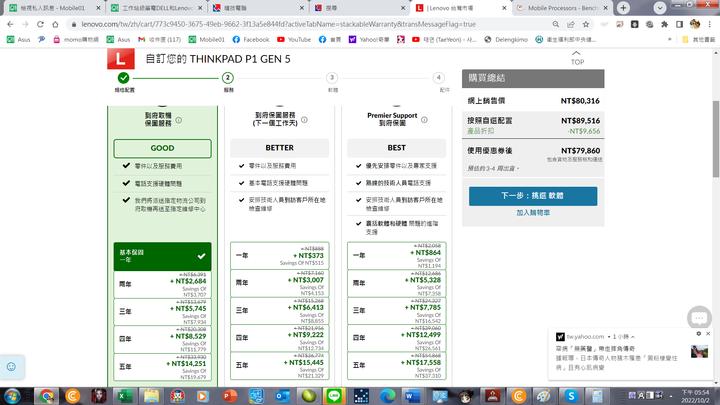Viewport: 720px width, 405px height.
Task: Show hidden system tray icons arrow
Action: click(x=671, y=396)
